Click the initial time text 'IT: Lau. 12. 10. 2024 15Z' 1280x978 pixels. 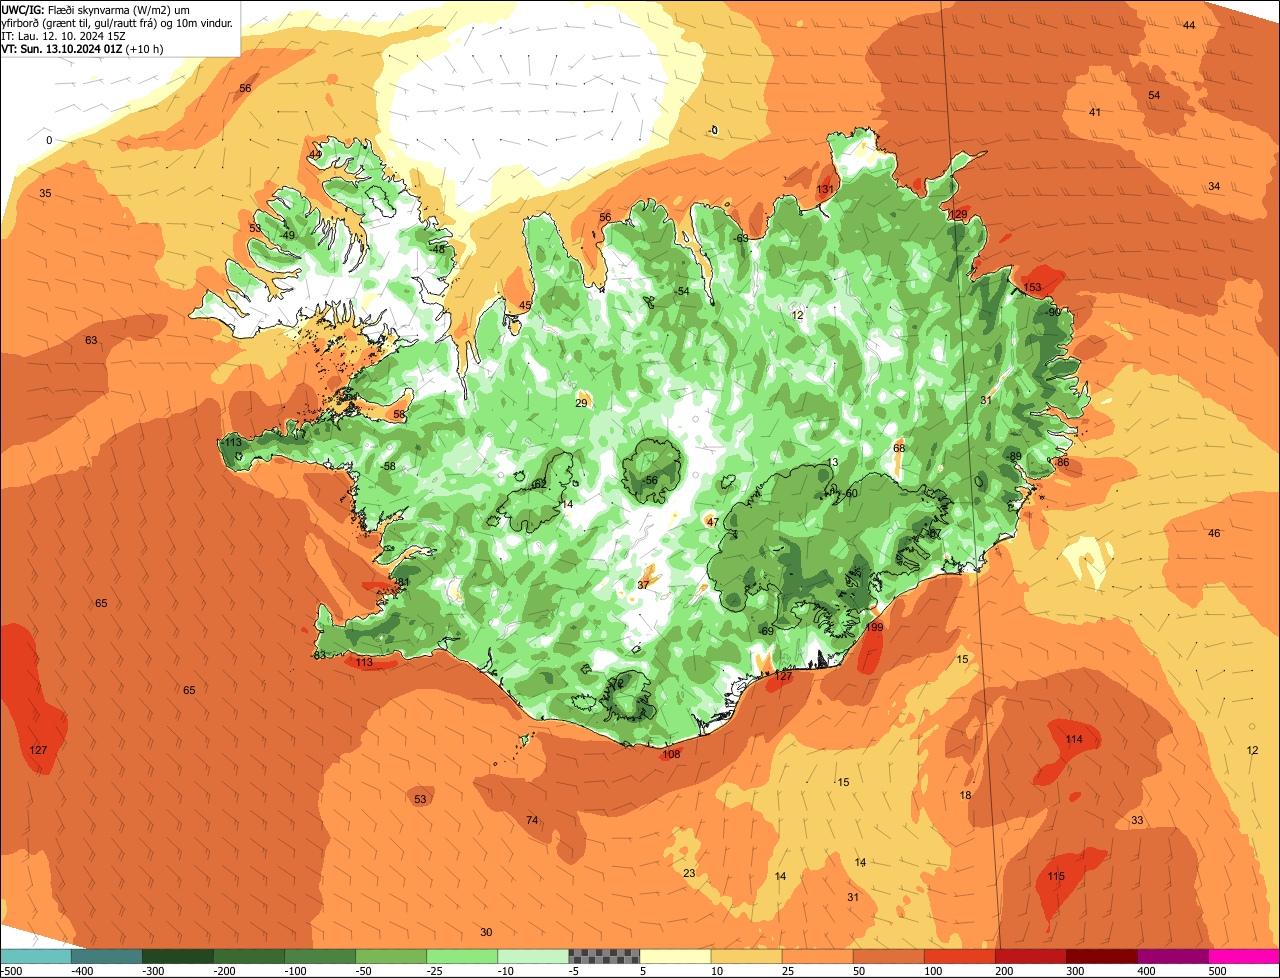(64, 35)
